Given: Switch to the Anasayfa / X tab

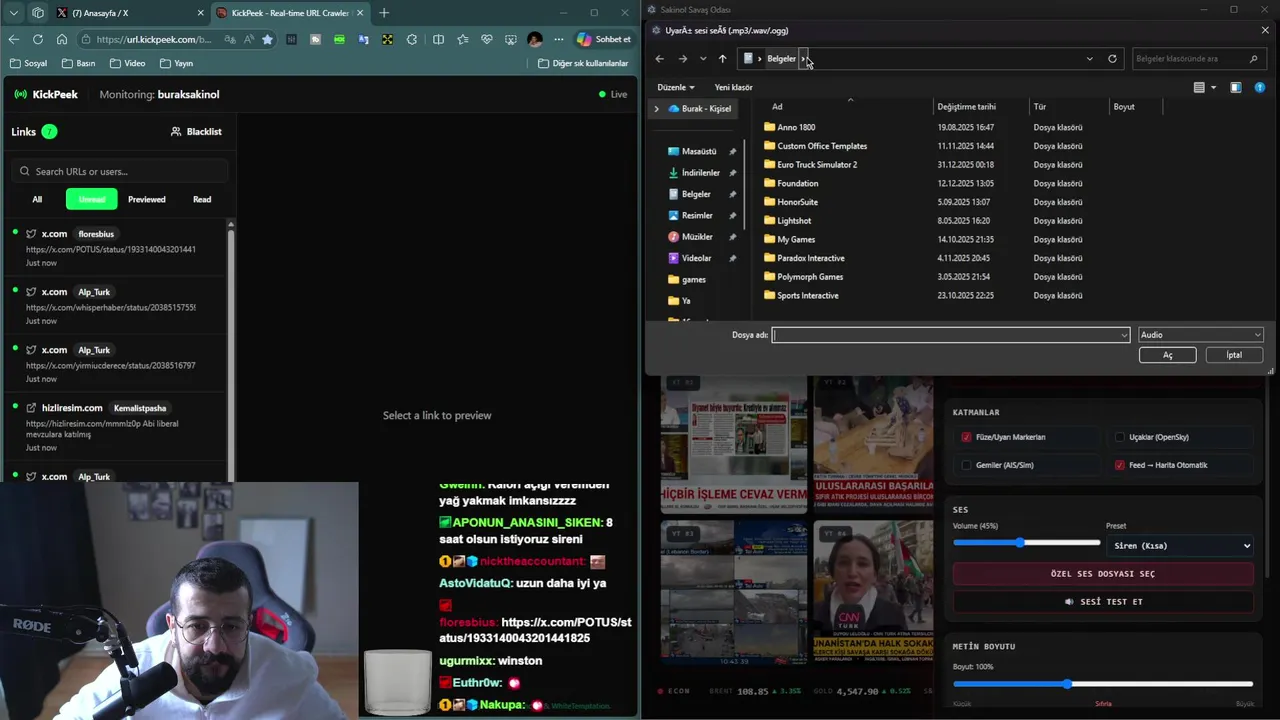Looking at the screenshot, I should click(x=129, y=13).
